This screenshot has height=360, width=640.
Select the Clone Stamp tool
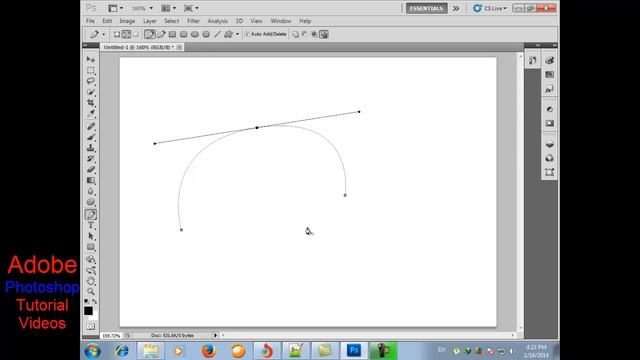(x=91, y=148)
